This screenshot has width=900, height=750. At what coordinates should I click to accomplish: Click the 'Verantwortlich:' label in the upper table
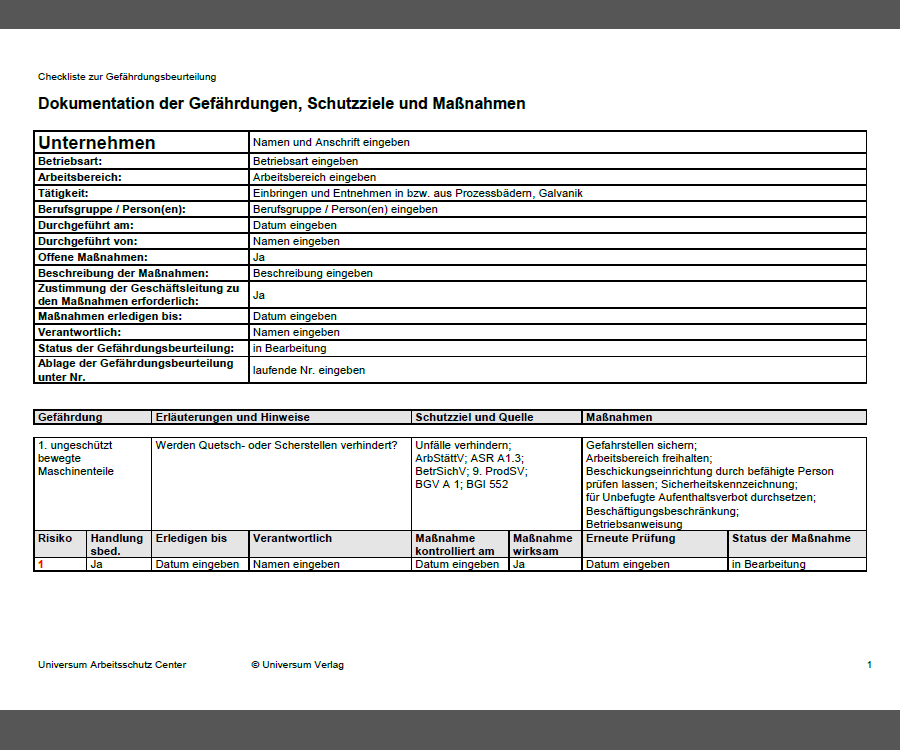tap(80, 333)
